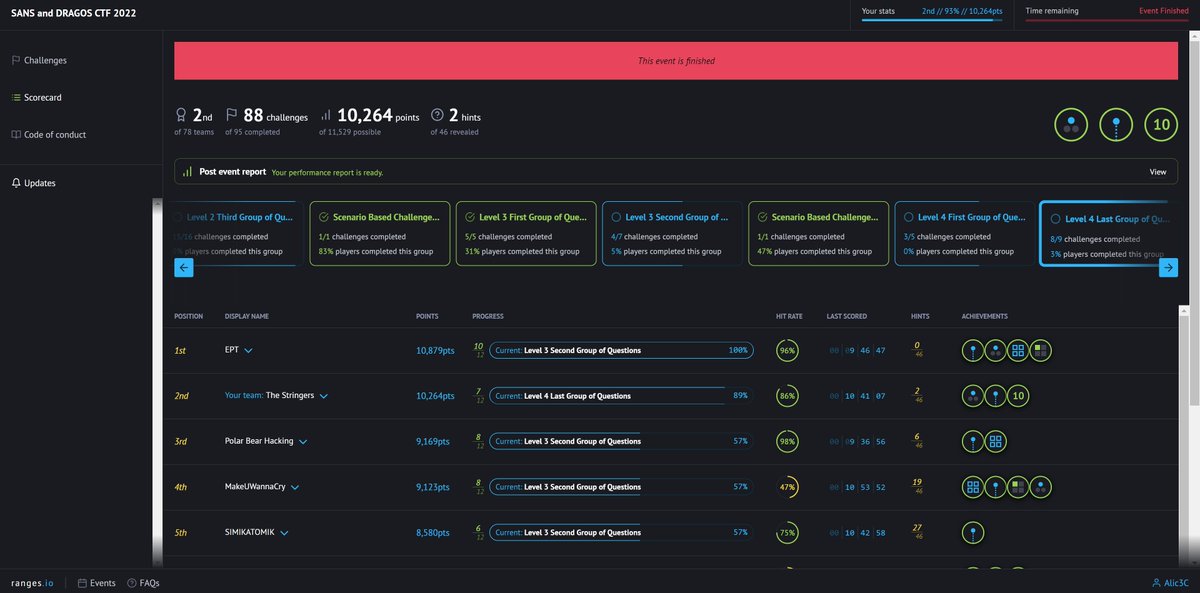Click the red 'This event is finished' banner
Image resolution: width=1200 pixels, height=593 pixels.
tap(676, 61)
